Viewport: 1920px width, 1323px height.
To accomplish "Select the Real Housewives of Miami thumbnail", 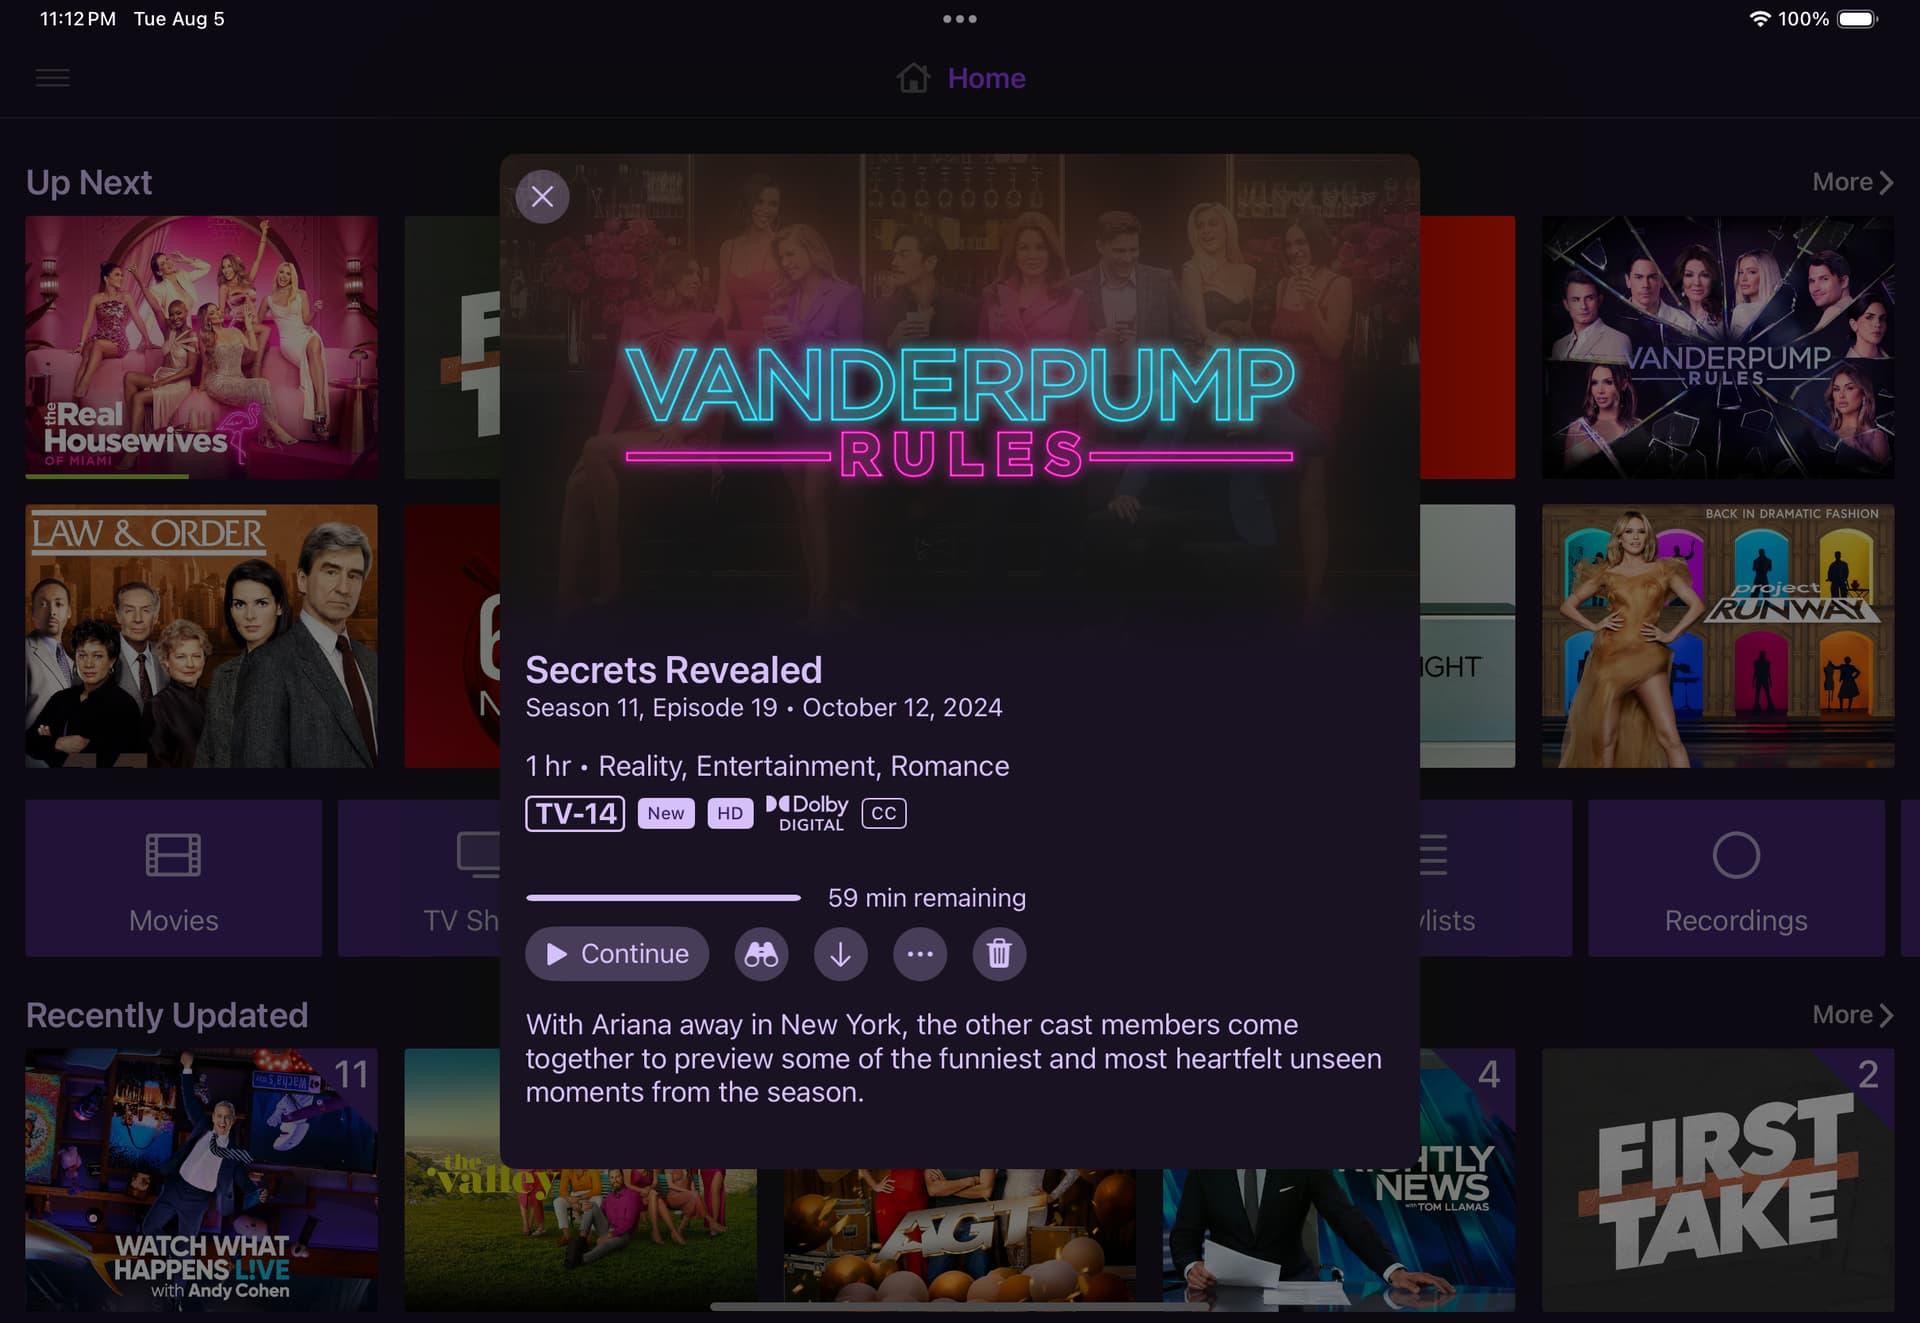I will click(202, 347).
